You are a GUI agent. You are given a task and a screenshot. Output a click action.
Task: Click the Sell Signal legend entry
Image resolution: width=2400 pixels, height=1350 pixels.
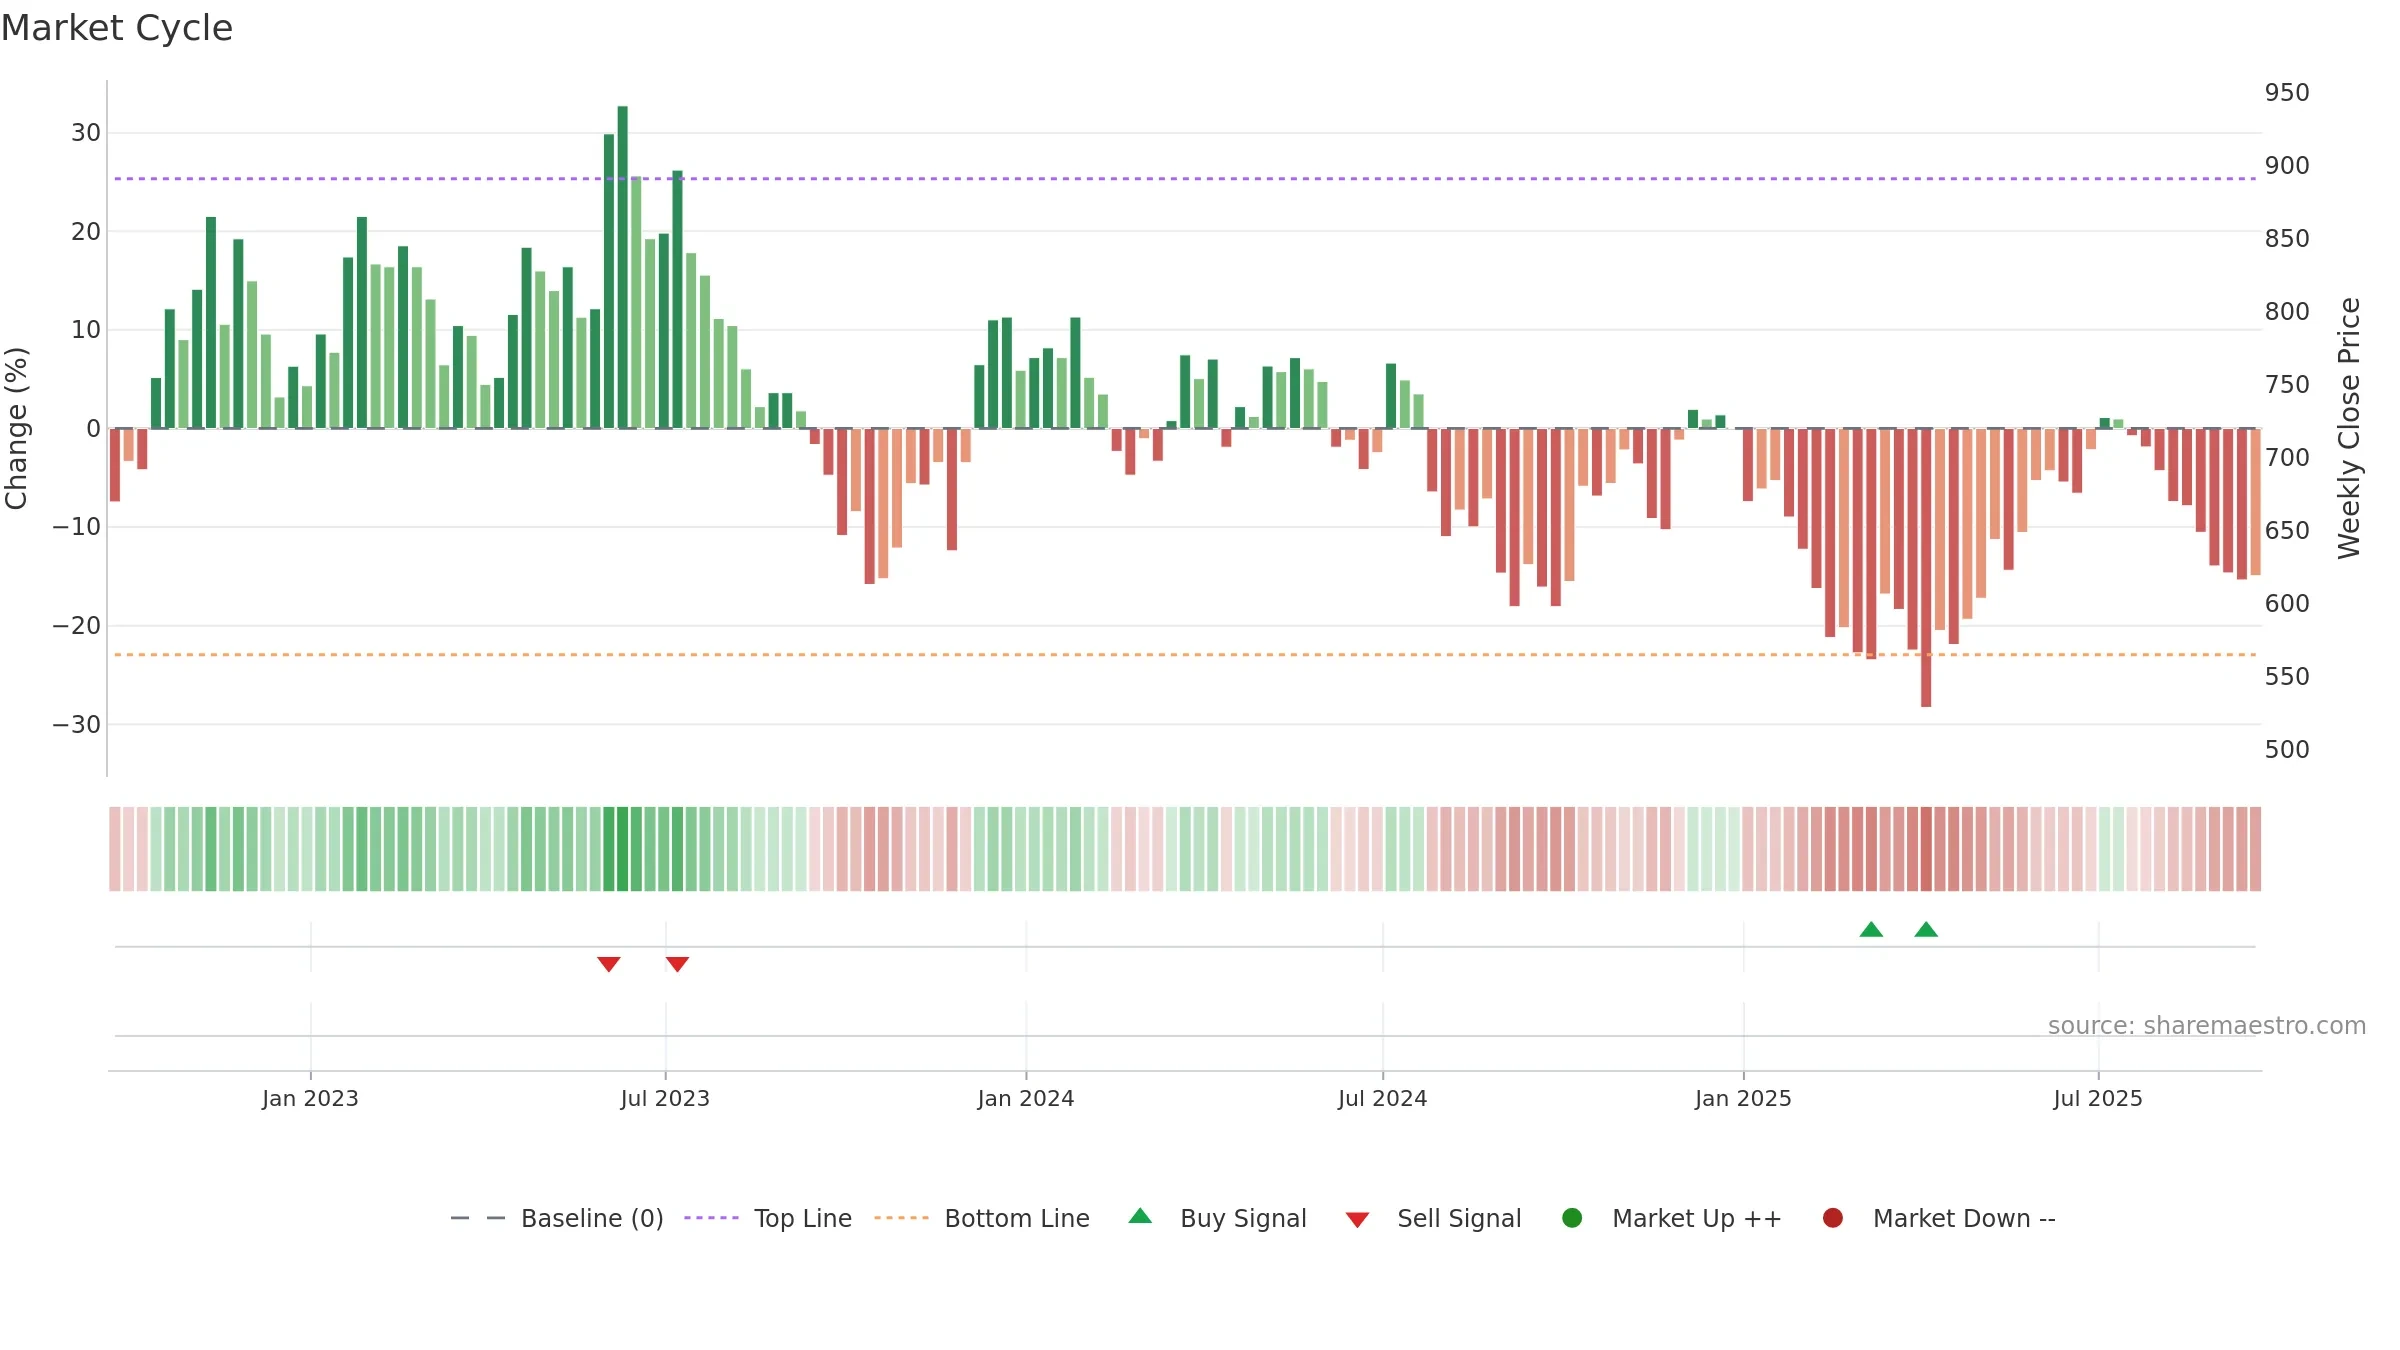[1433, 1218]
